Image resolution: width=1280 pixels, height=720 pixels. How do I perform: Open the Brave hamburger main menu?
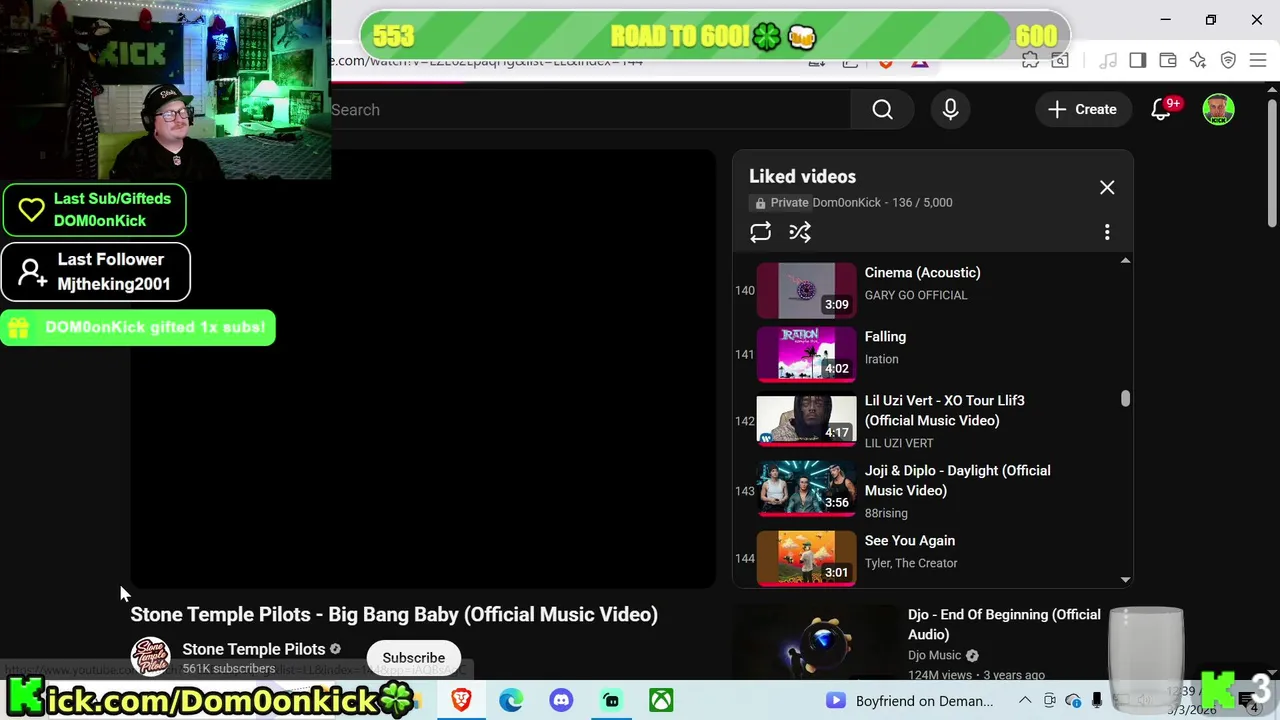tap(1258, 61)
